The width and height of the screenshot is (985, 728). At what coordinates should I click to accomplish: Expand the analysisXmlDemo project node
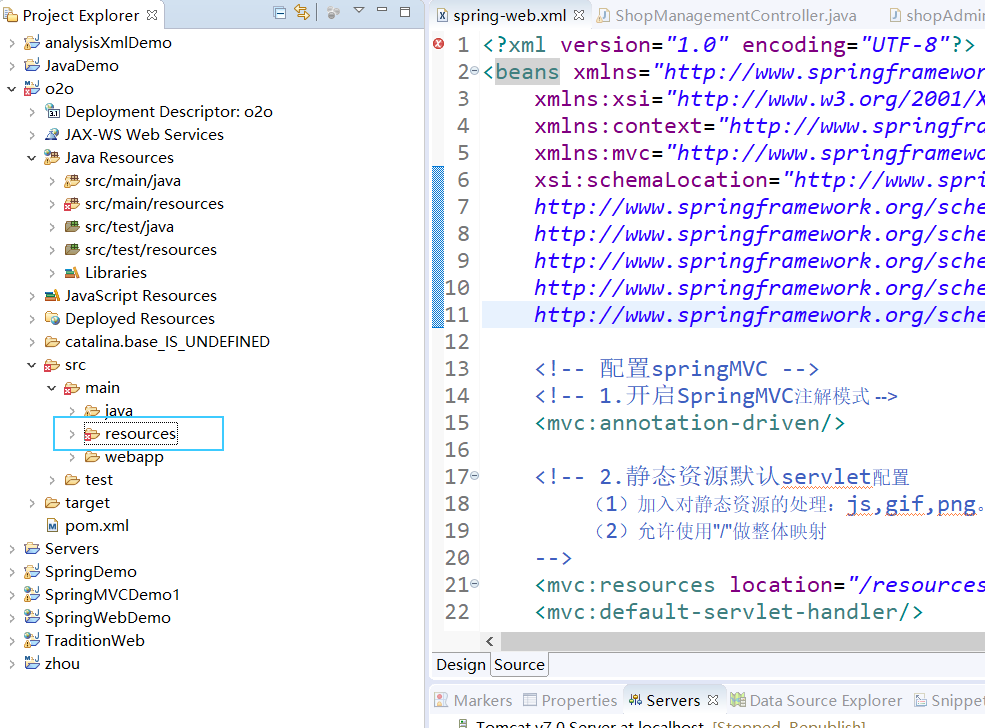tap(11, 43)
